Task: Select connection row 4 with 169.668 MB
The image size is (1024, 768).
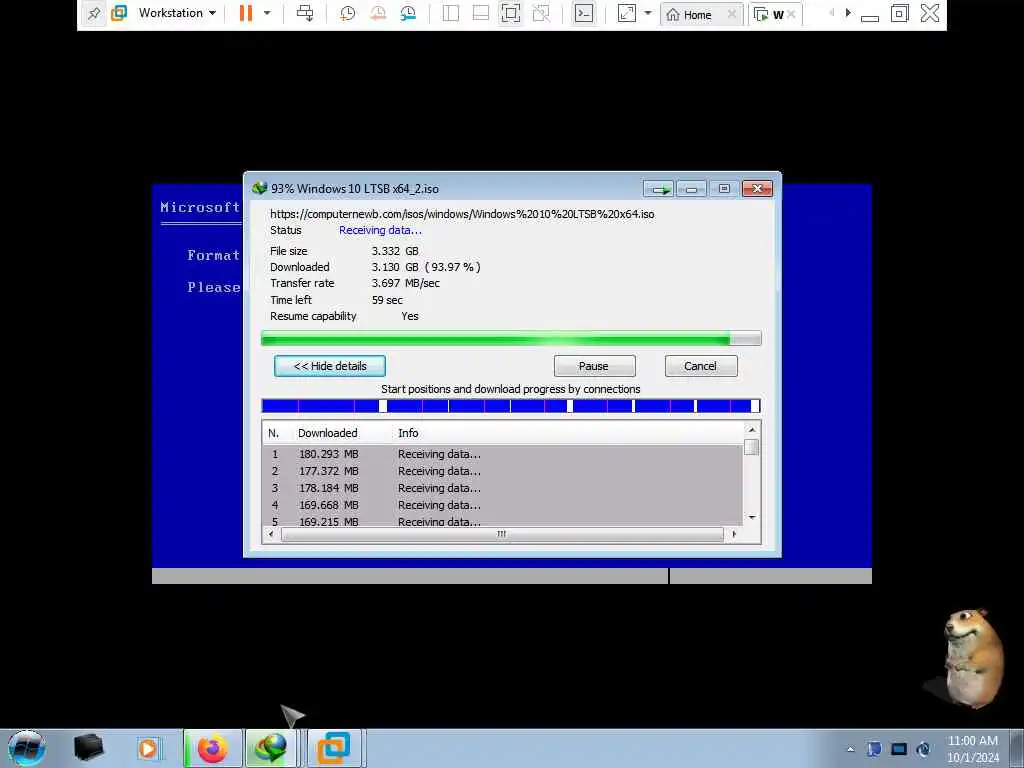Action: pos(502,505)
